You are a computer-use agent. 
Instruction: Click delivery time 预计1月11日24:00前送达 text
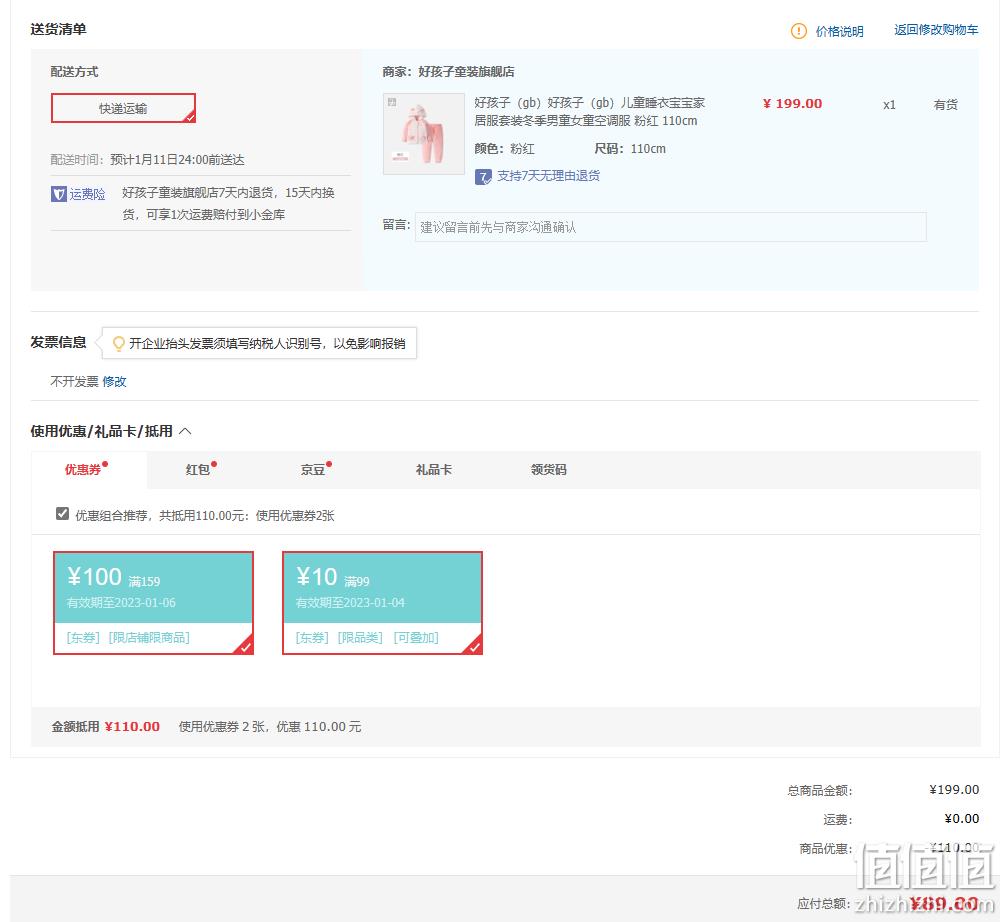[x=177, y=159]
